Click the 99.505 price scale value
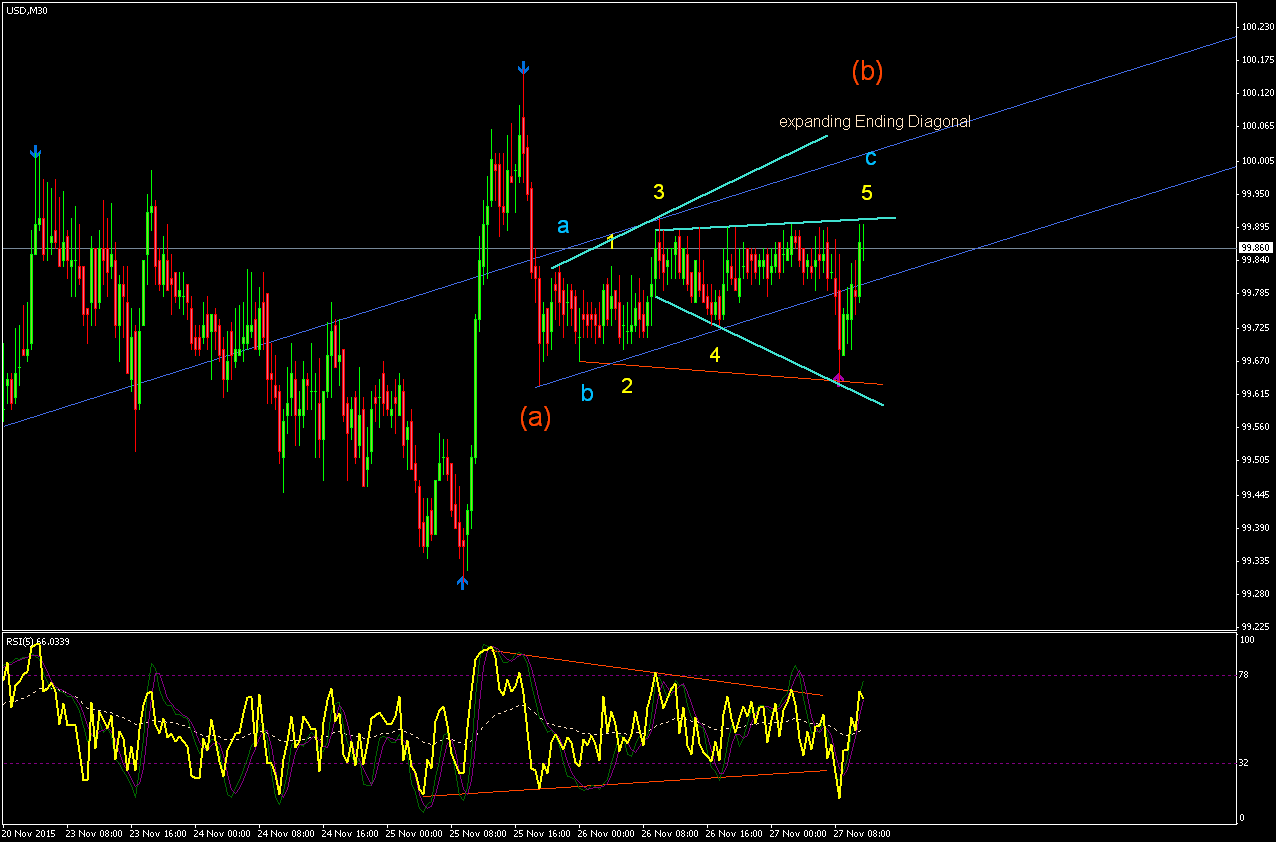Image resolution: width=1276 pixels, height=842 pixels. [x=1256, y=460]
